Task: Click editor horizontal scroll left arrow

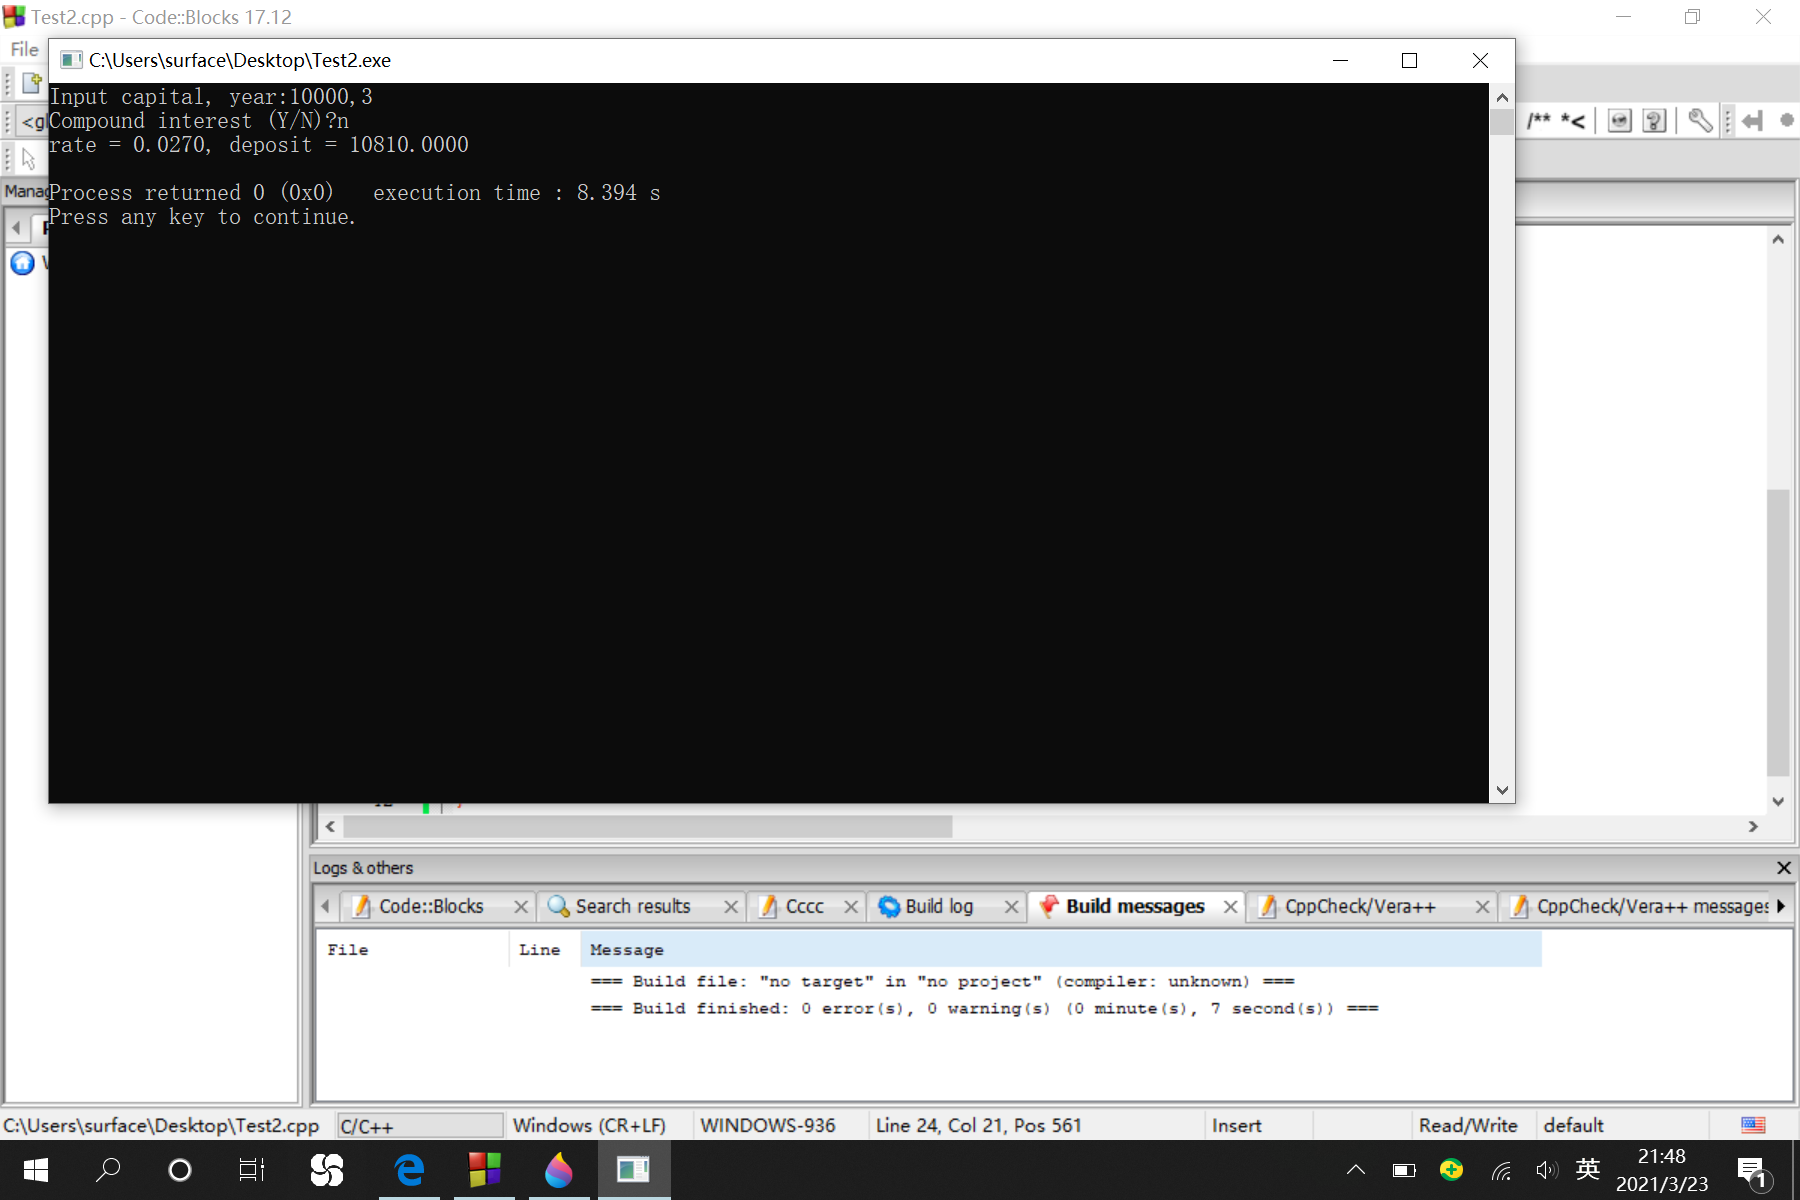Action: click(330, 827)
